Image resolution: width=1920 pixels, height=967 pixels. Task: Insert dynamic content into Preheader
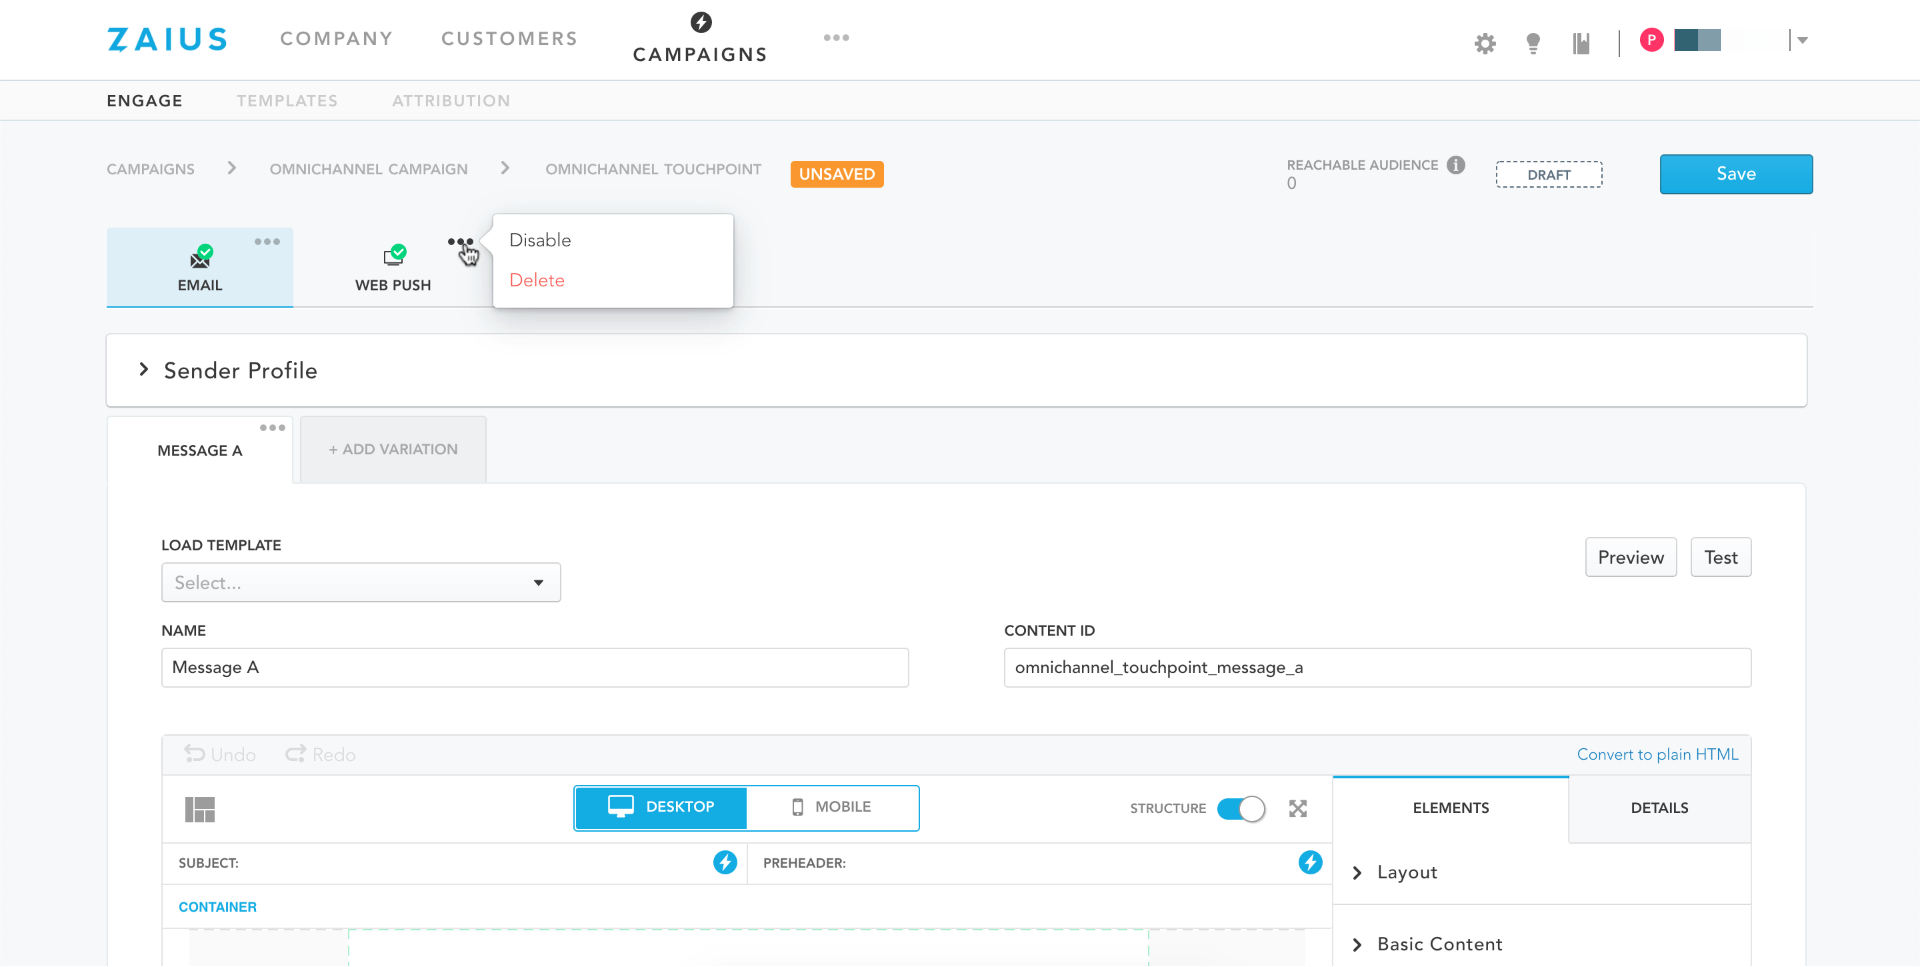[1310, 862]
